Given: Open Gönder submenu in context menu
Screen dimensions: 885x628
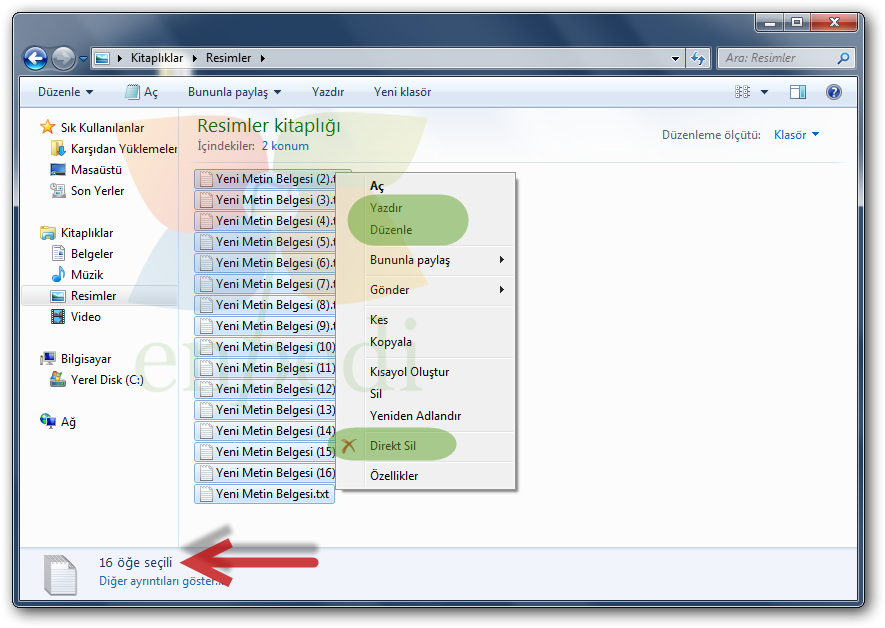Looking at the screenshot, I should pyautogui.click(x=426, y=290).
